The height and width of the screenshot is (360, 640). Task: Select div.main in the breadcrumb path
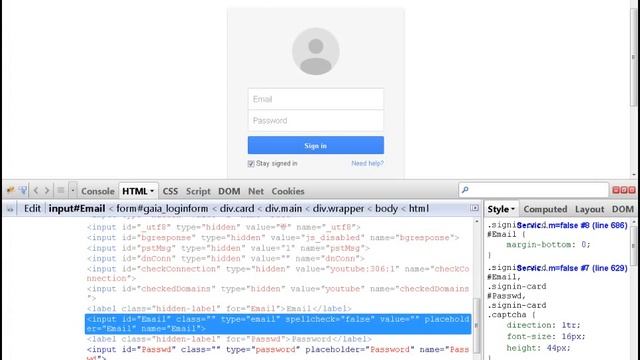click(283, 209)
